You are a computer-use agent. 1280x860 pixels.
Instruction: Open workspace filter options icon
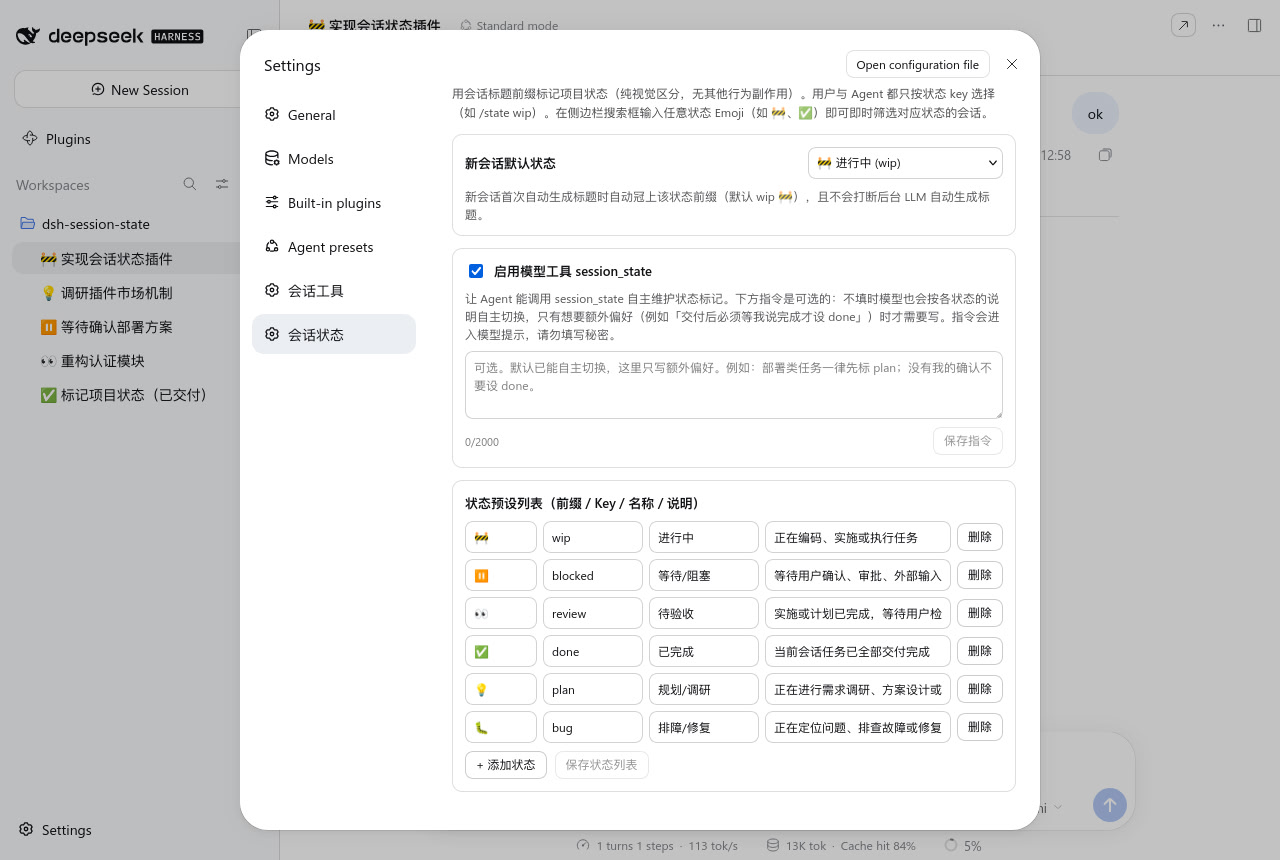click(222, 184)
